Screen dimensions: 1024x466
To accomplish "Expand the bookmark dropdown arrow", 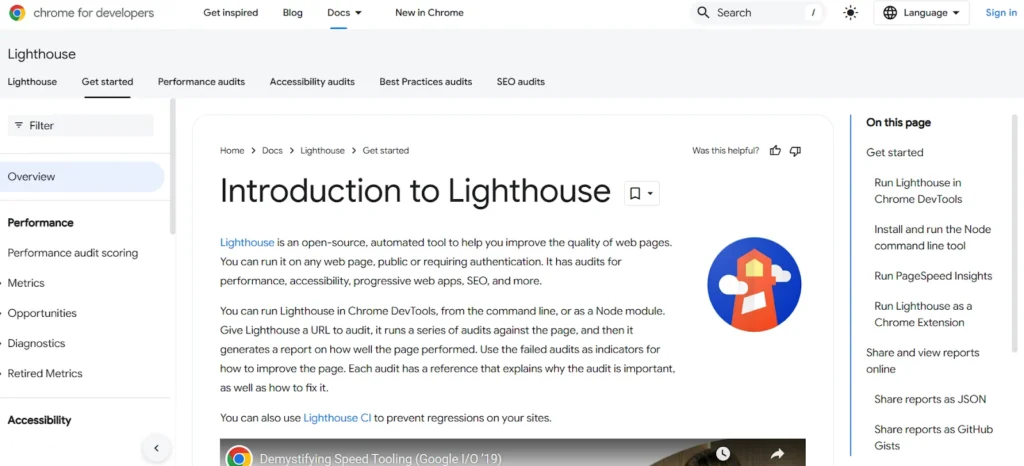I will click(650, 193).
